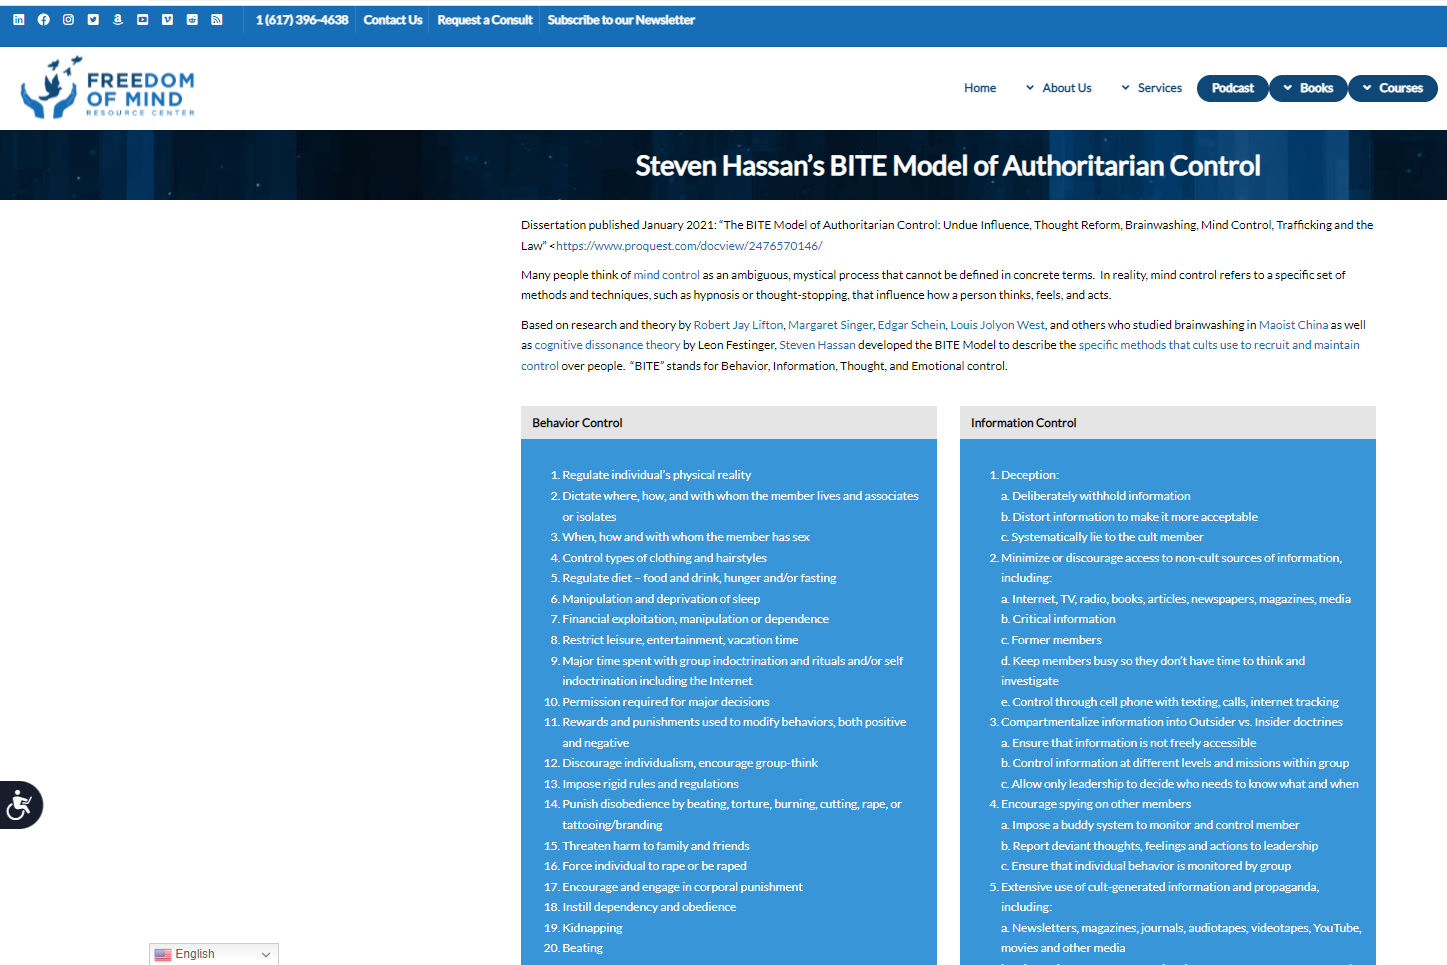Screen dimensions: 1447x965
Task: Open the Louis Jolyon West link
Action: [997, 325]
